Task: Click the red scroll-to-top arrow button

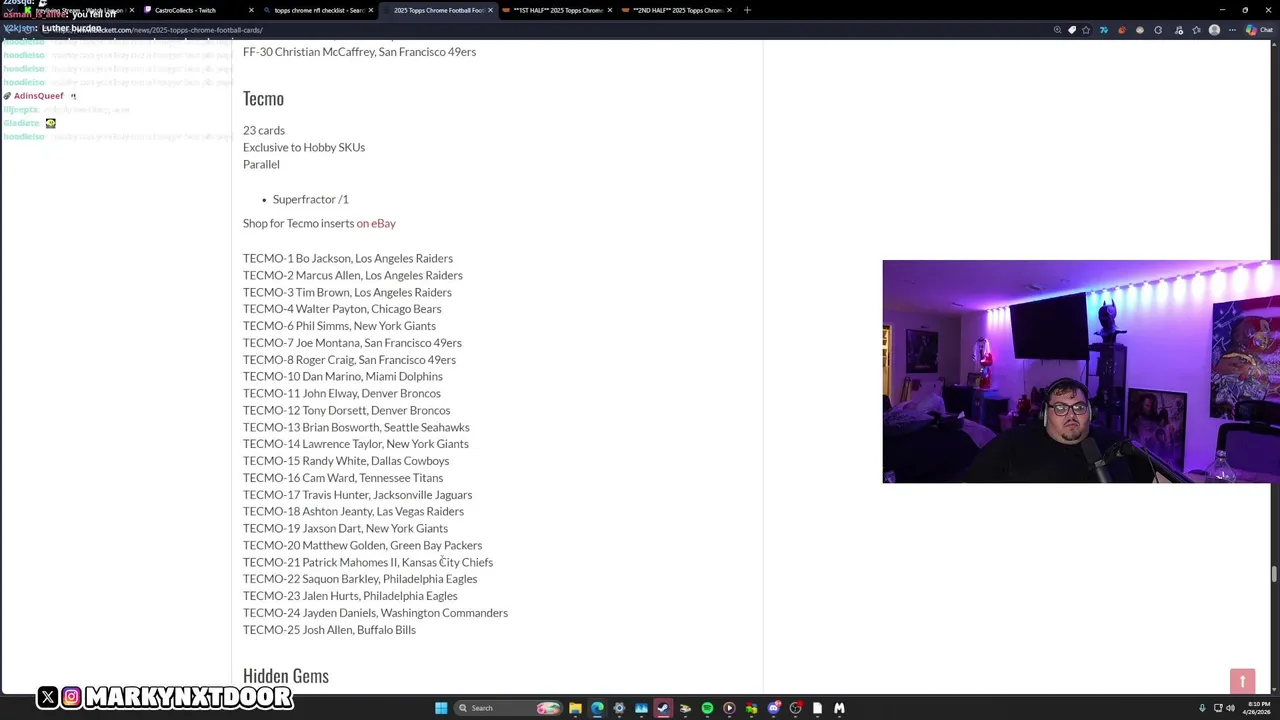Action: (x=1242, y=681)
